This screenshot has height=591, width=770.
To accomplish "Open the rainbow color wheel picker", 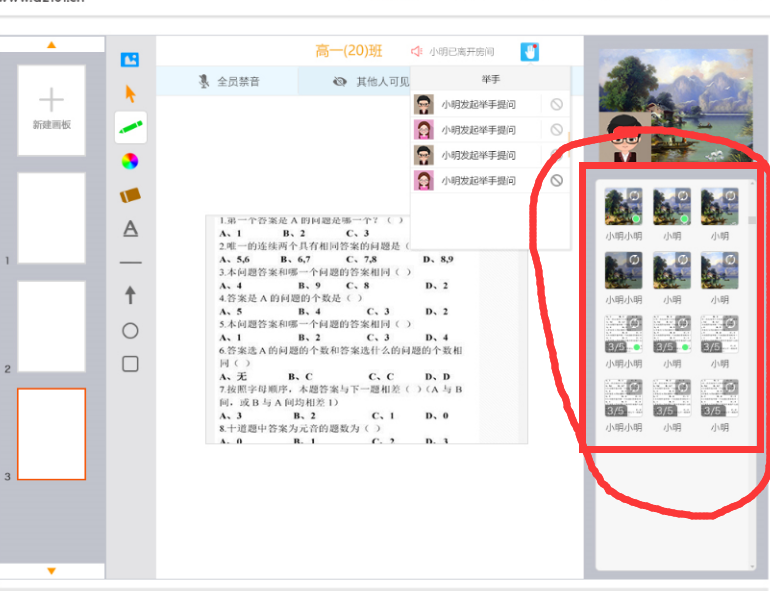I will 130,161.
